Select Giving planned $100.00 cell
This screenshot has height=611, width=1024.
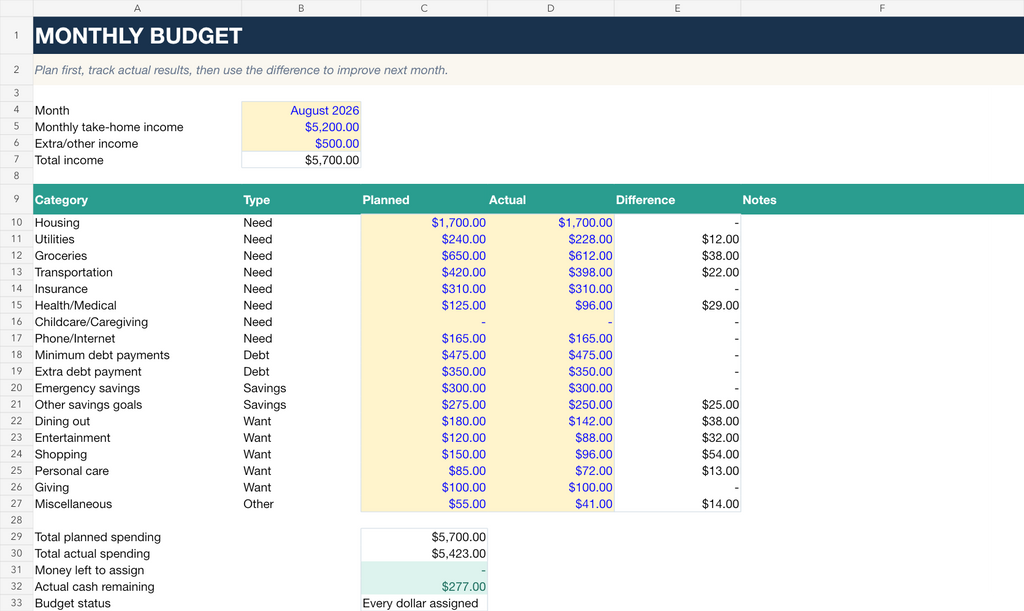[424, 487]
